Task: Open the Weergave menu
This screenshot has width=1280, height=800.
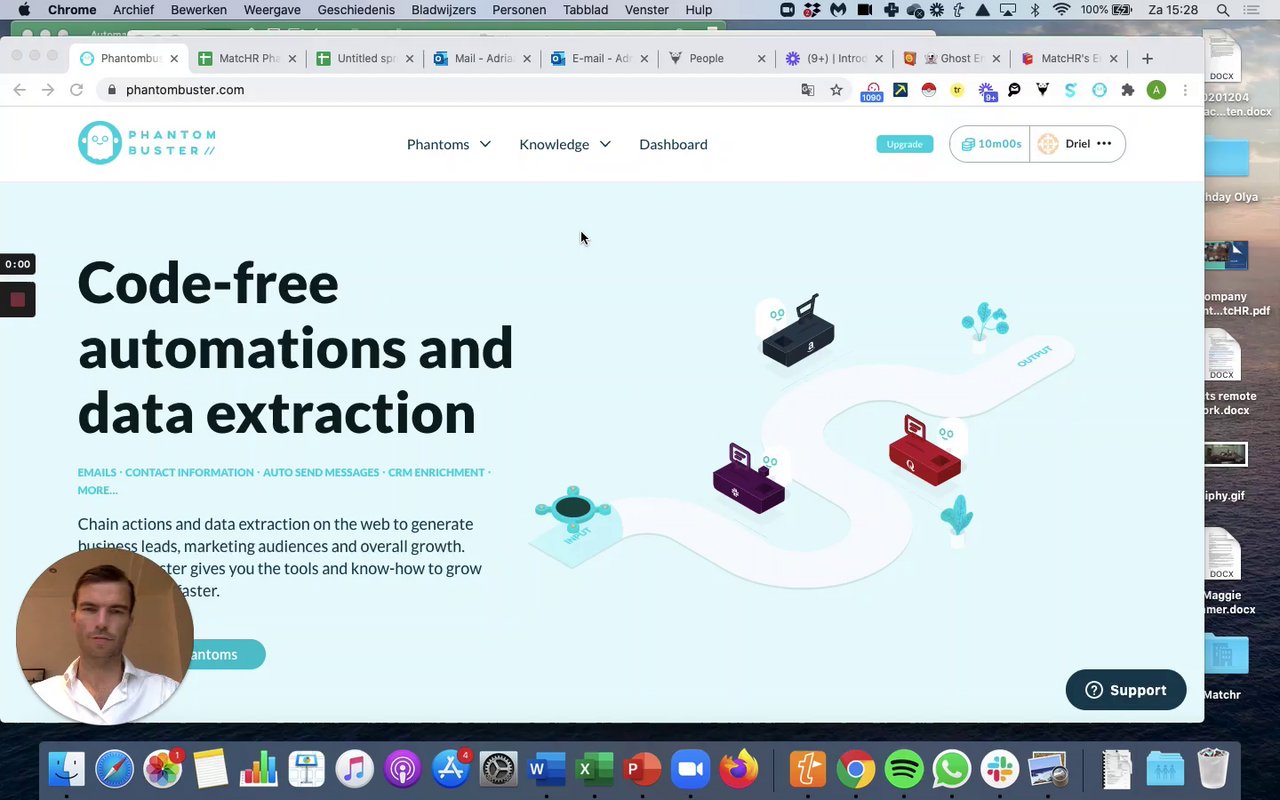Action: (x=272, y=10)
